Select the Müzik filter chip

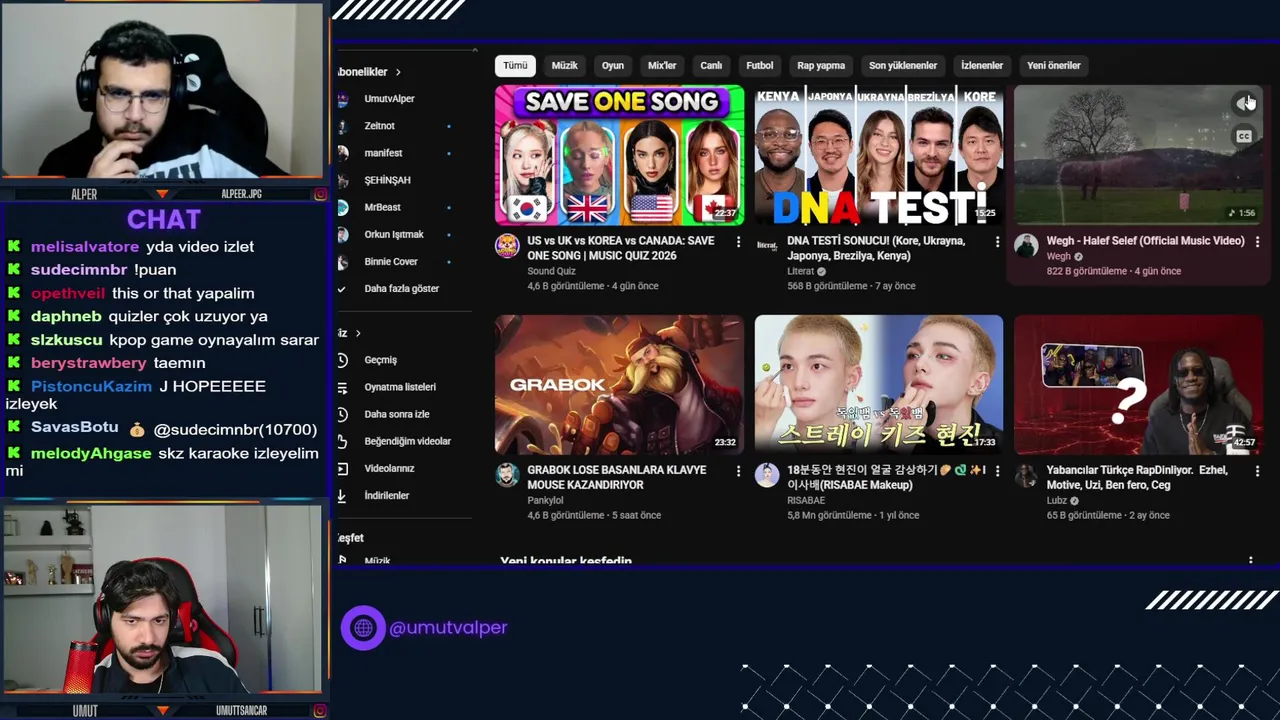coord(565,66)
